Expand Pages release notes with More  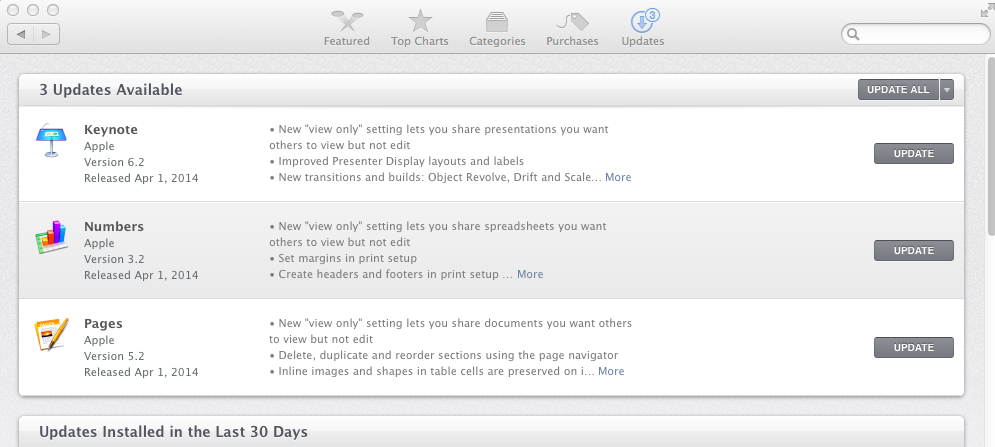coord(611,371)
